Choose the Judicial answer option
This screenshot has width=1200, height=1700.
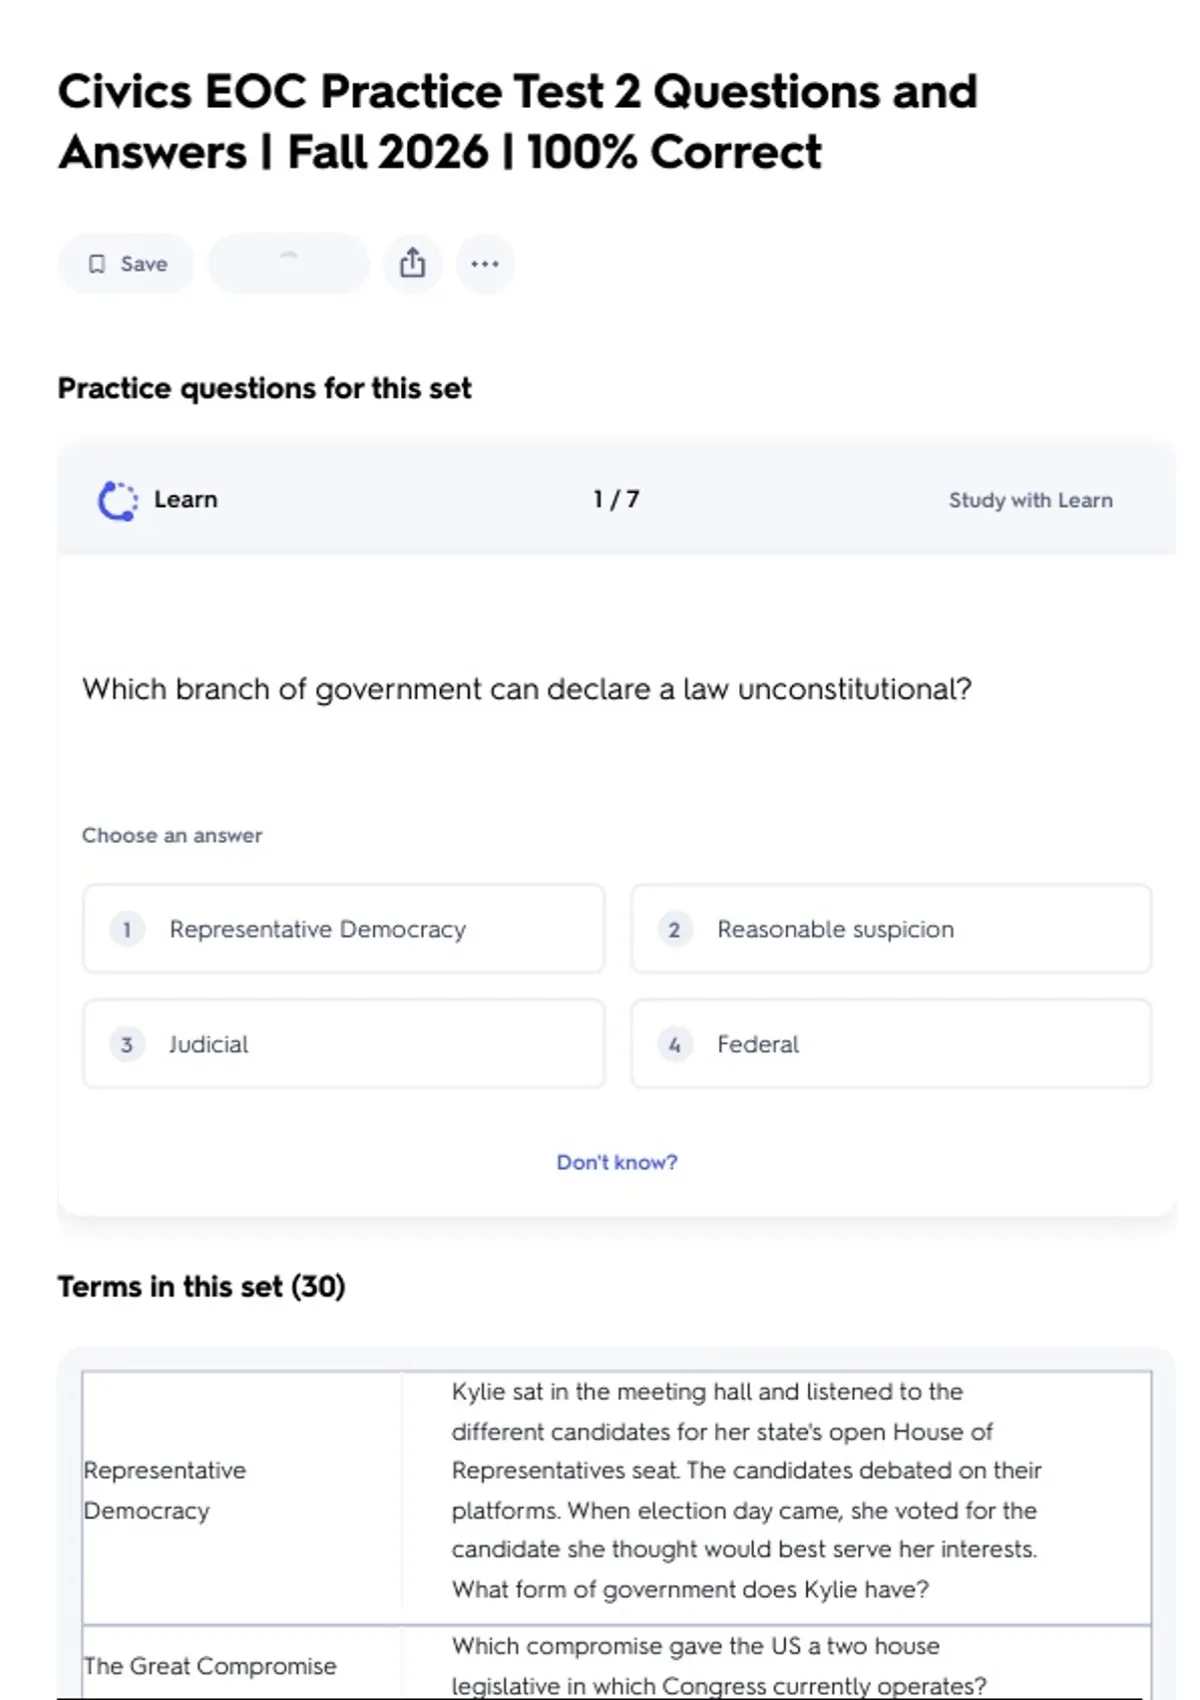point(343,1044)
